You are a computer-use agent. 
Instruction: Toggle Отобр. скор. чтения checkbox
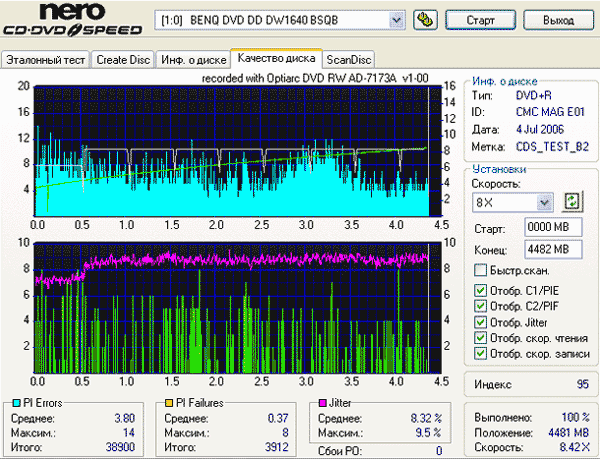coord(481,338)
